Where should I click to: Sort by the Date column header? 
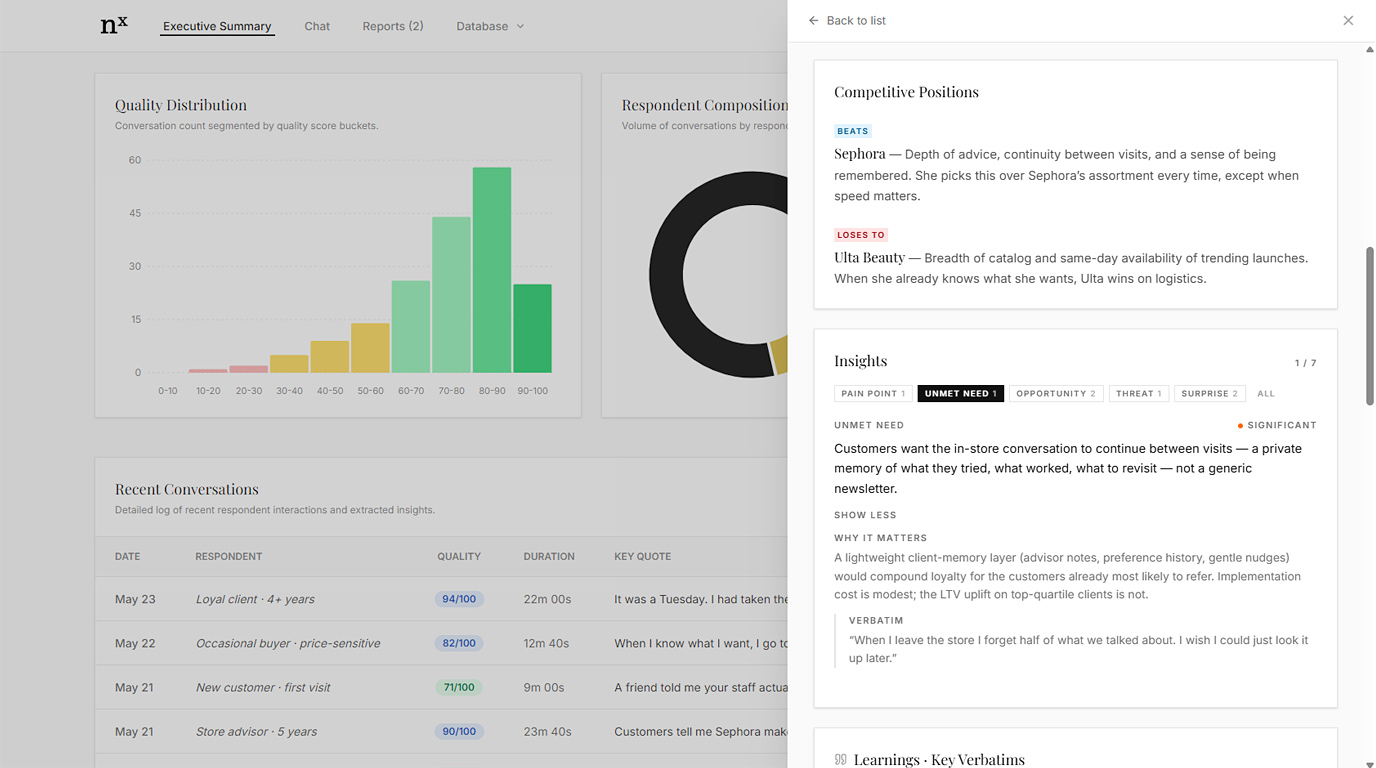click(x=127, y=556)
